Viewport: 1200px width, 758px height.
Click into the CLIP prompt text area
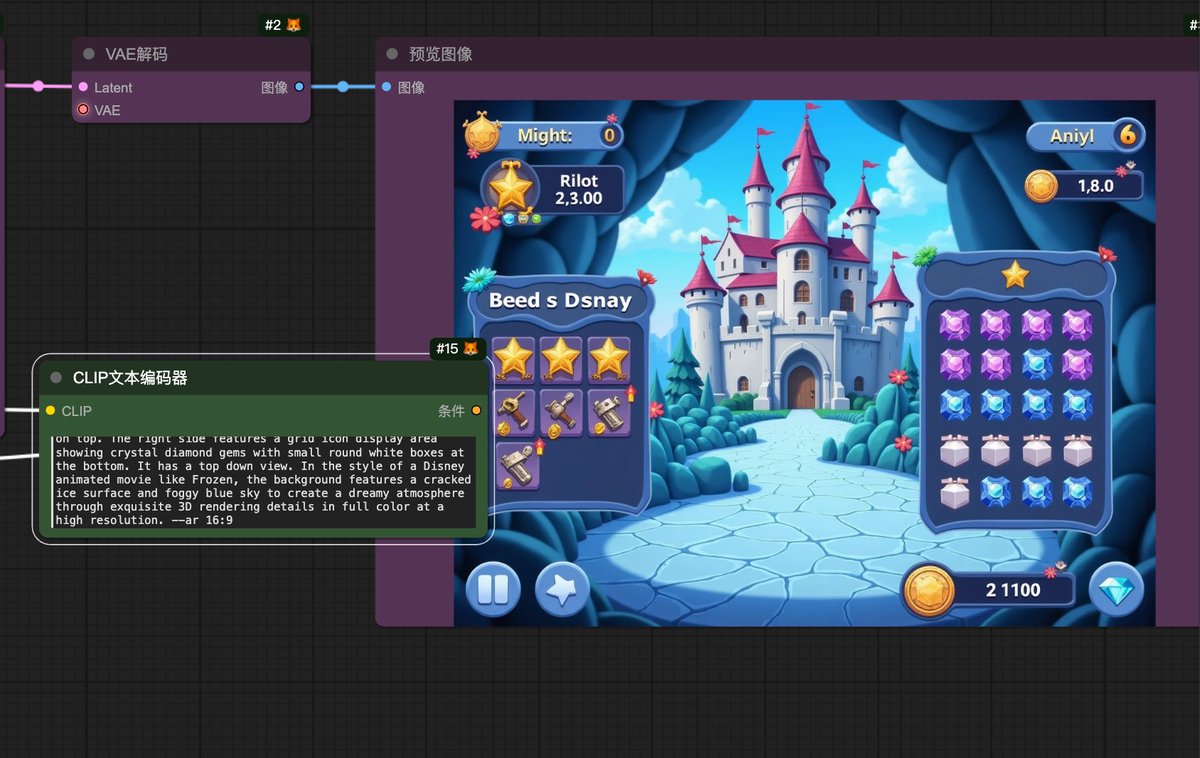[263, 481]
